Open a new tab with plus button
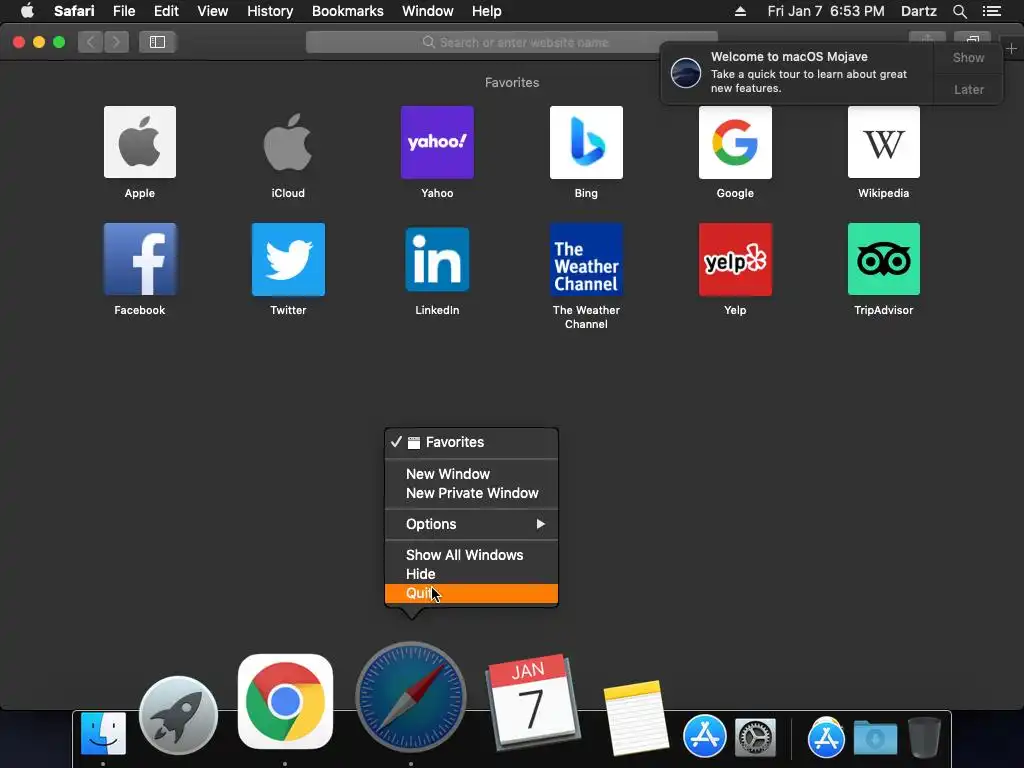Screen dimensions: 1024x768 pyautogui.click(x=1011, y=48)
